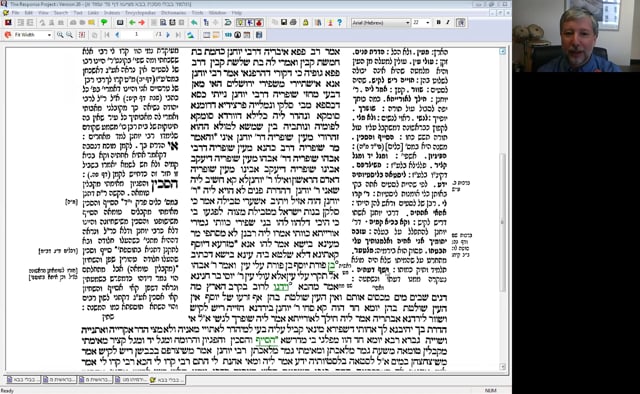Click the printer icon in toolbar

click(x=293, y=22)
